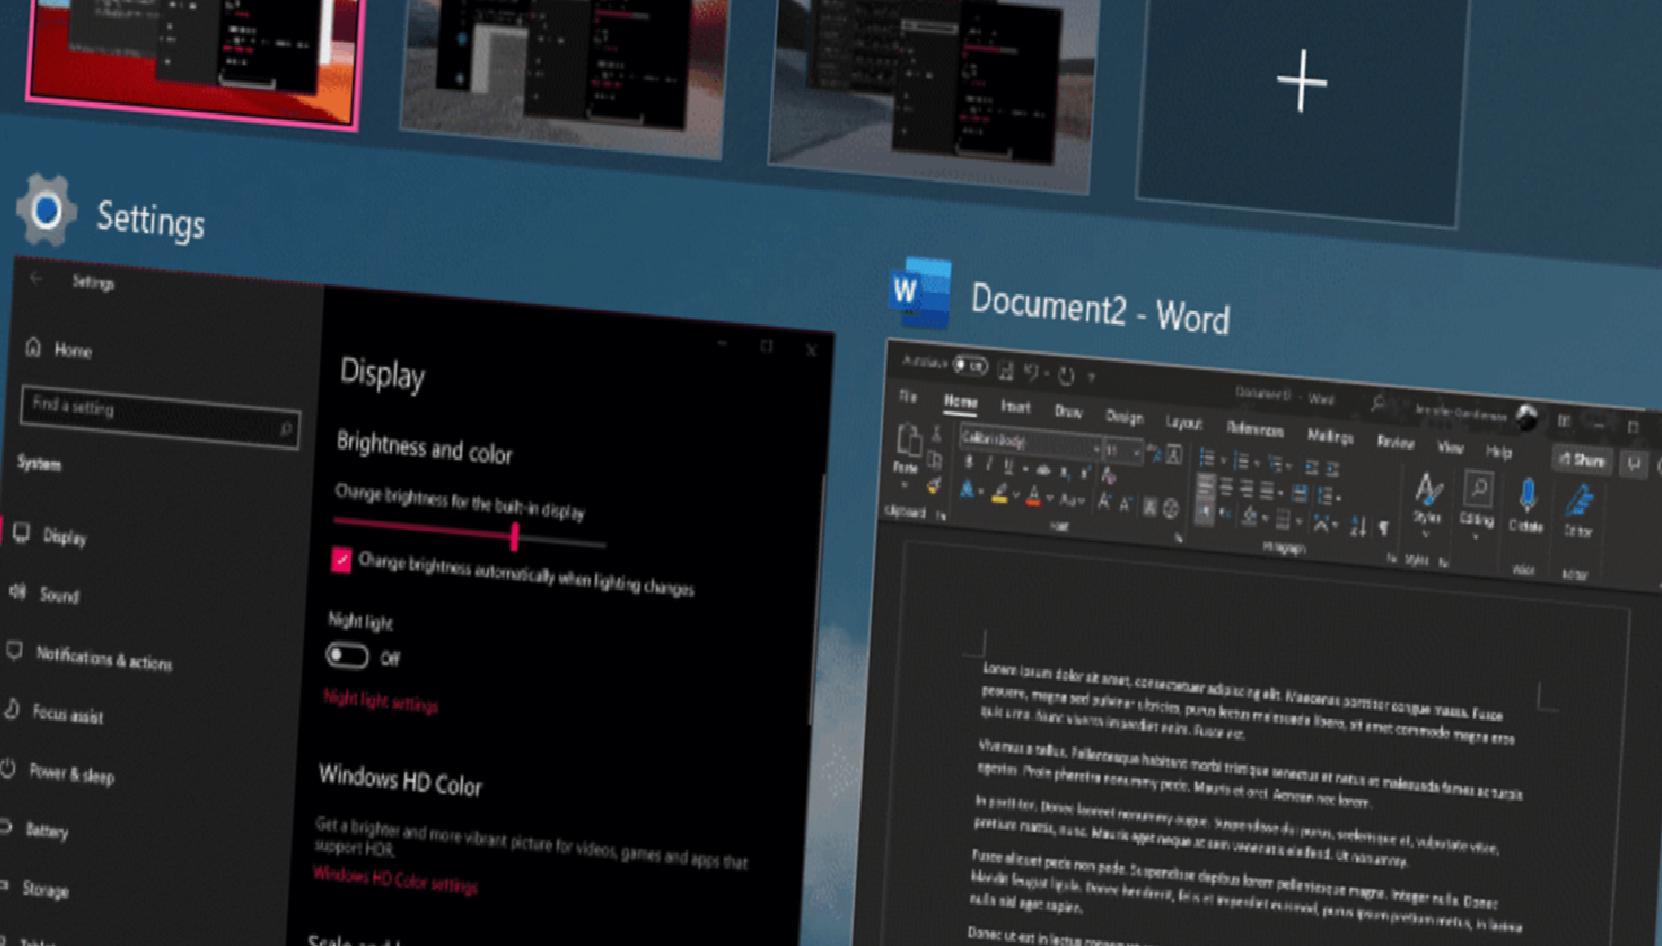Expand the font color dropdown arrow
This screenshot has height=946, width=1662.
click(x=1050, y=497)
